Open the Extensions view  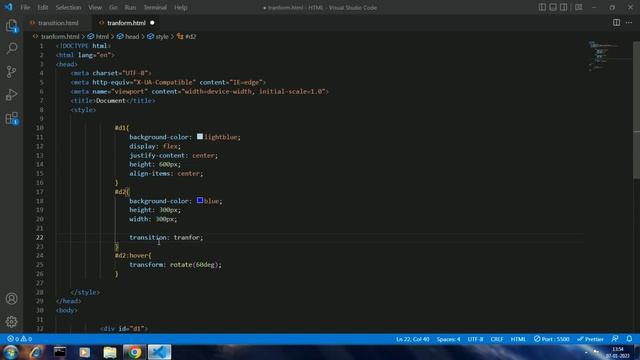pyautogui.click(x=11, y=118)
